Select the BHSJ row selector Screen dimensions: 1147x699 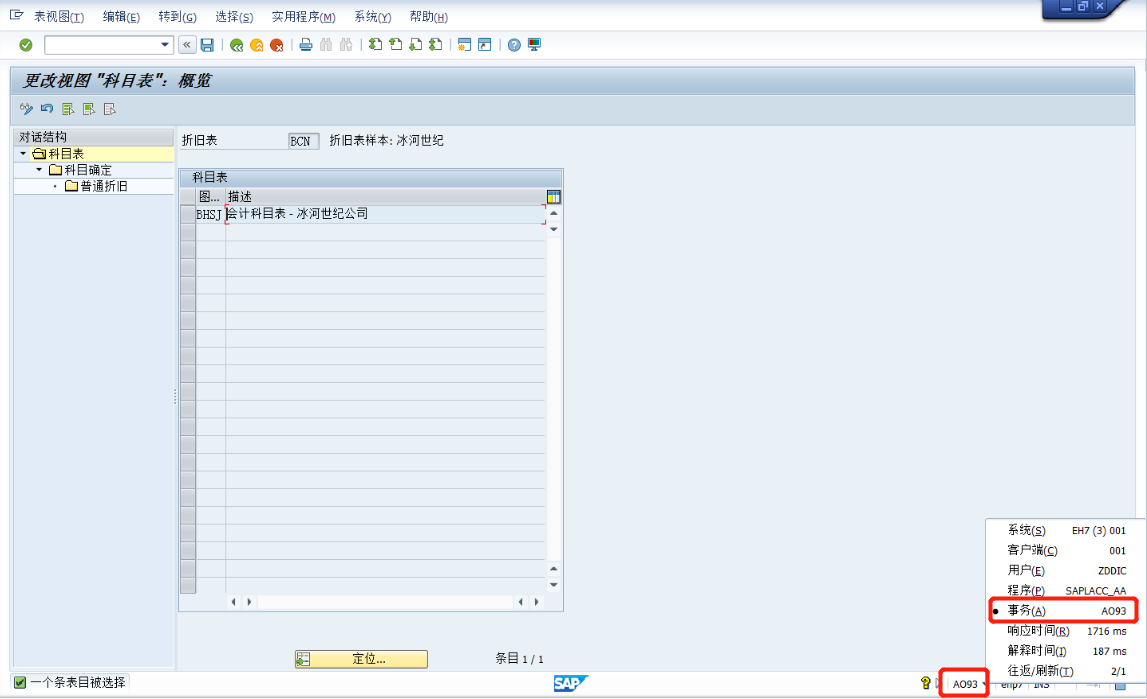(188, 214)
